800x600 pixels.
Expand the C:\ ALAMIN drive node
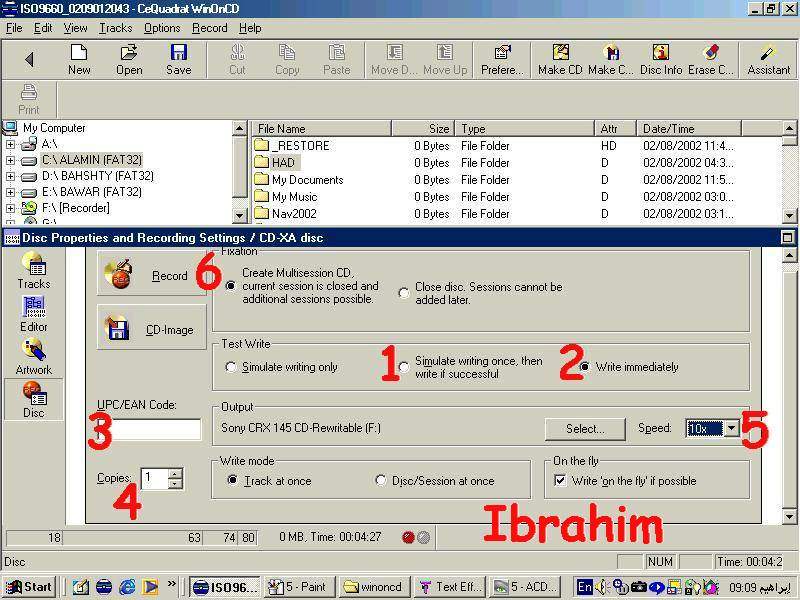click(x=10, y=160)
